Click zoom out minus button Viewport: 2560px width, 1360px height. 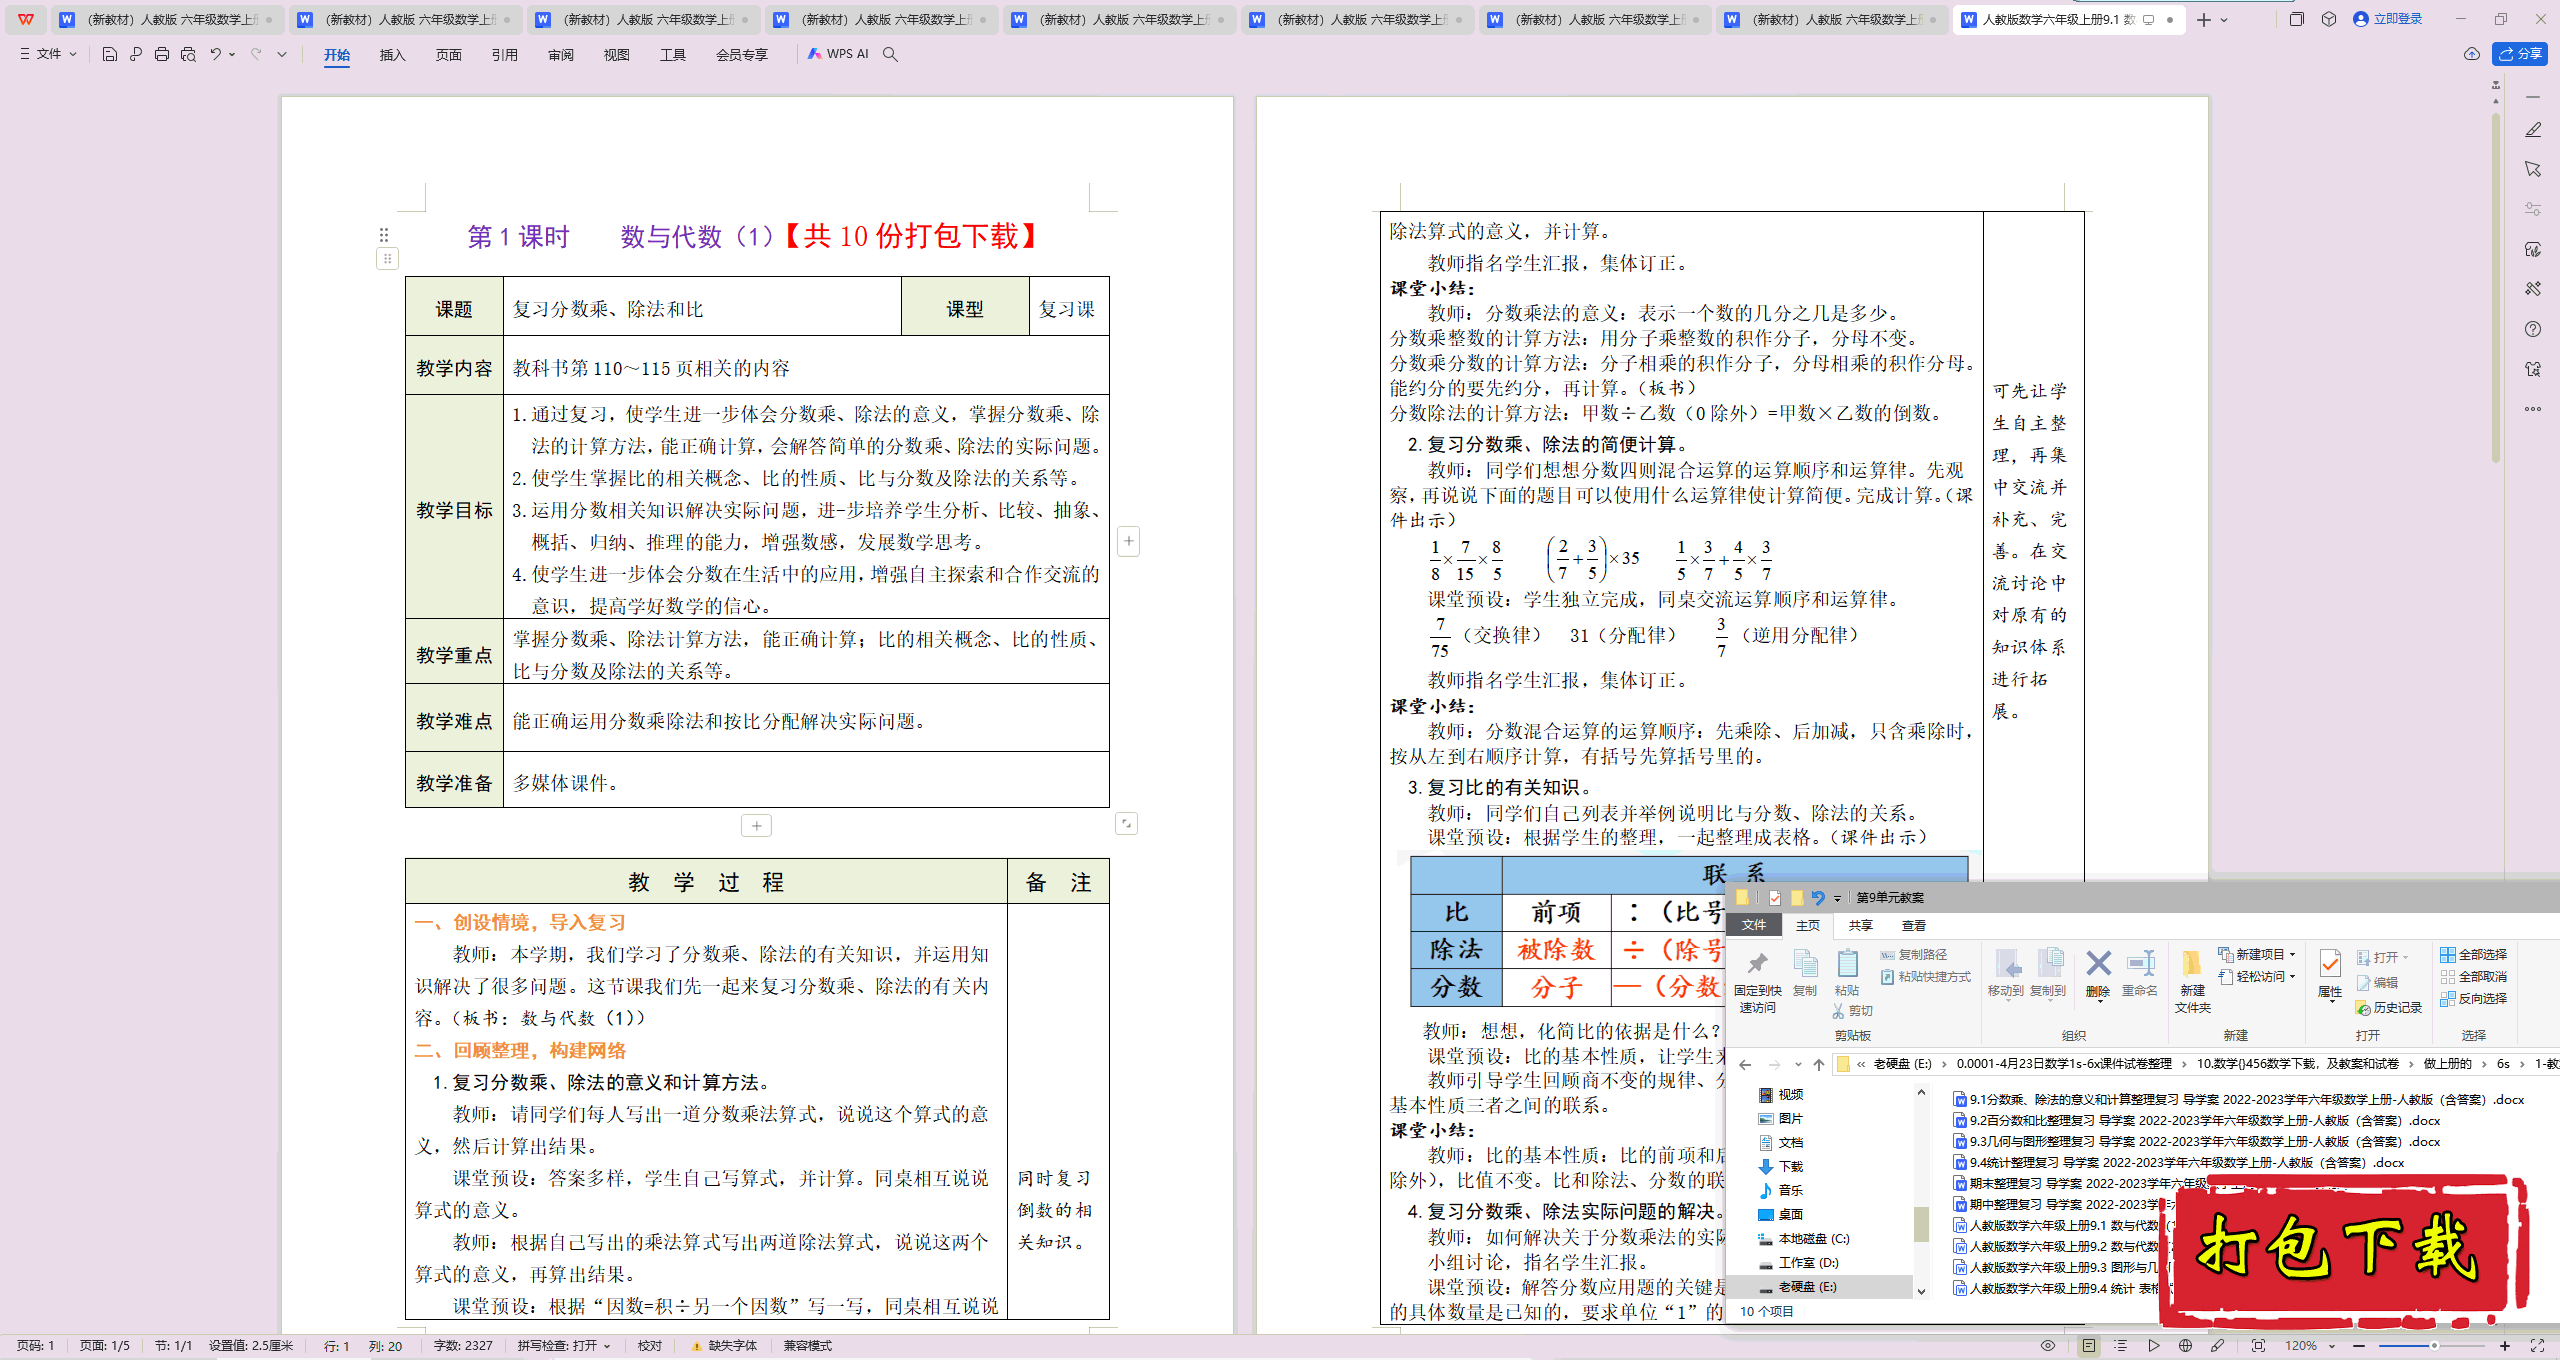[x=2359, y=1346]
